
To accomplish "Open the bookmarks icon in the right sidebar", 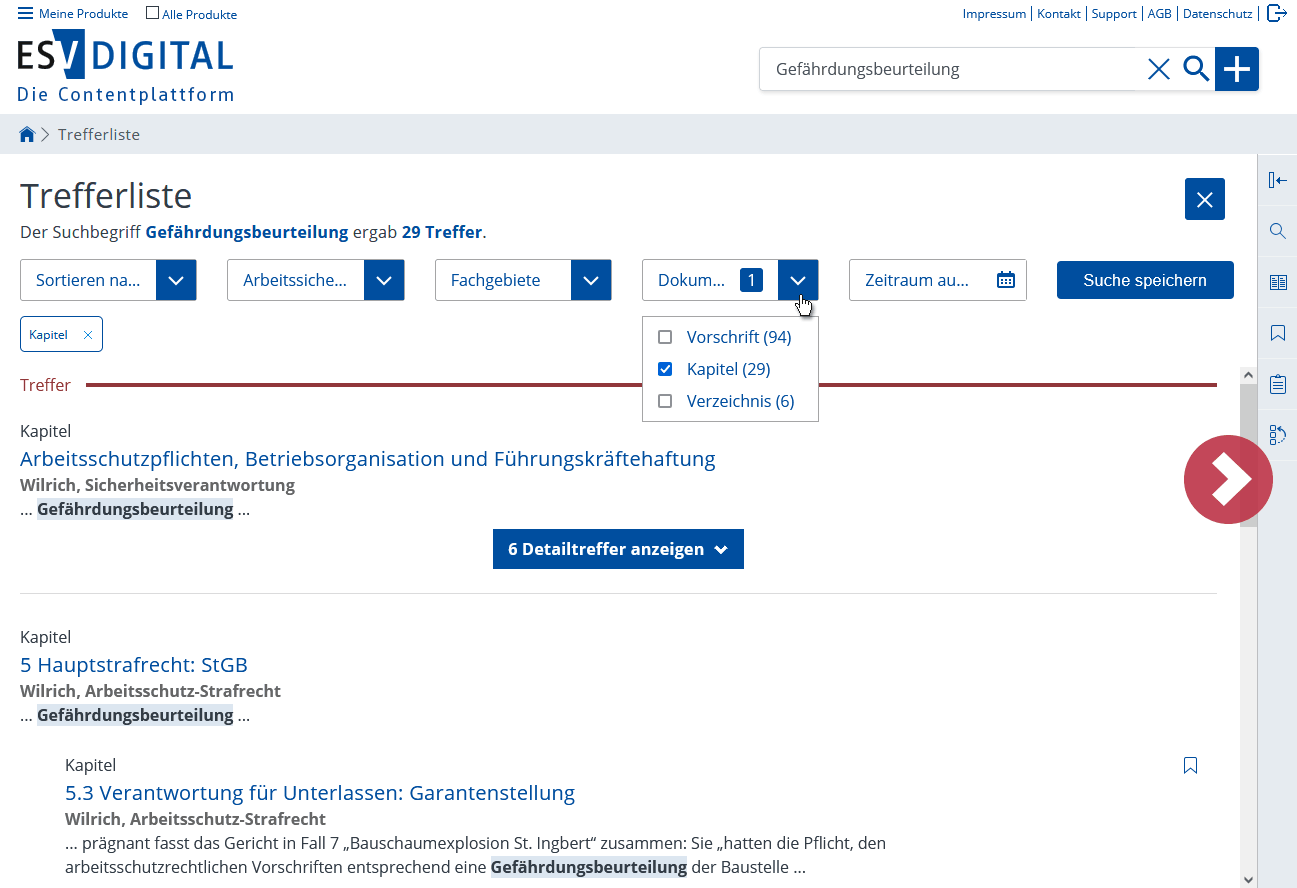I will click(x=1277, y=333).
